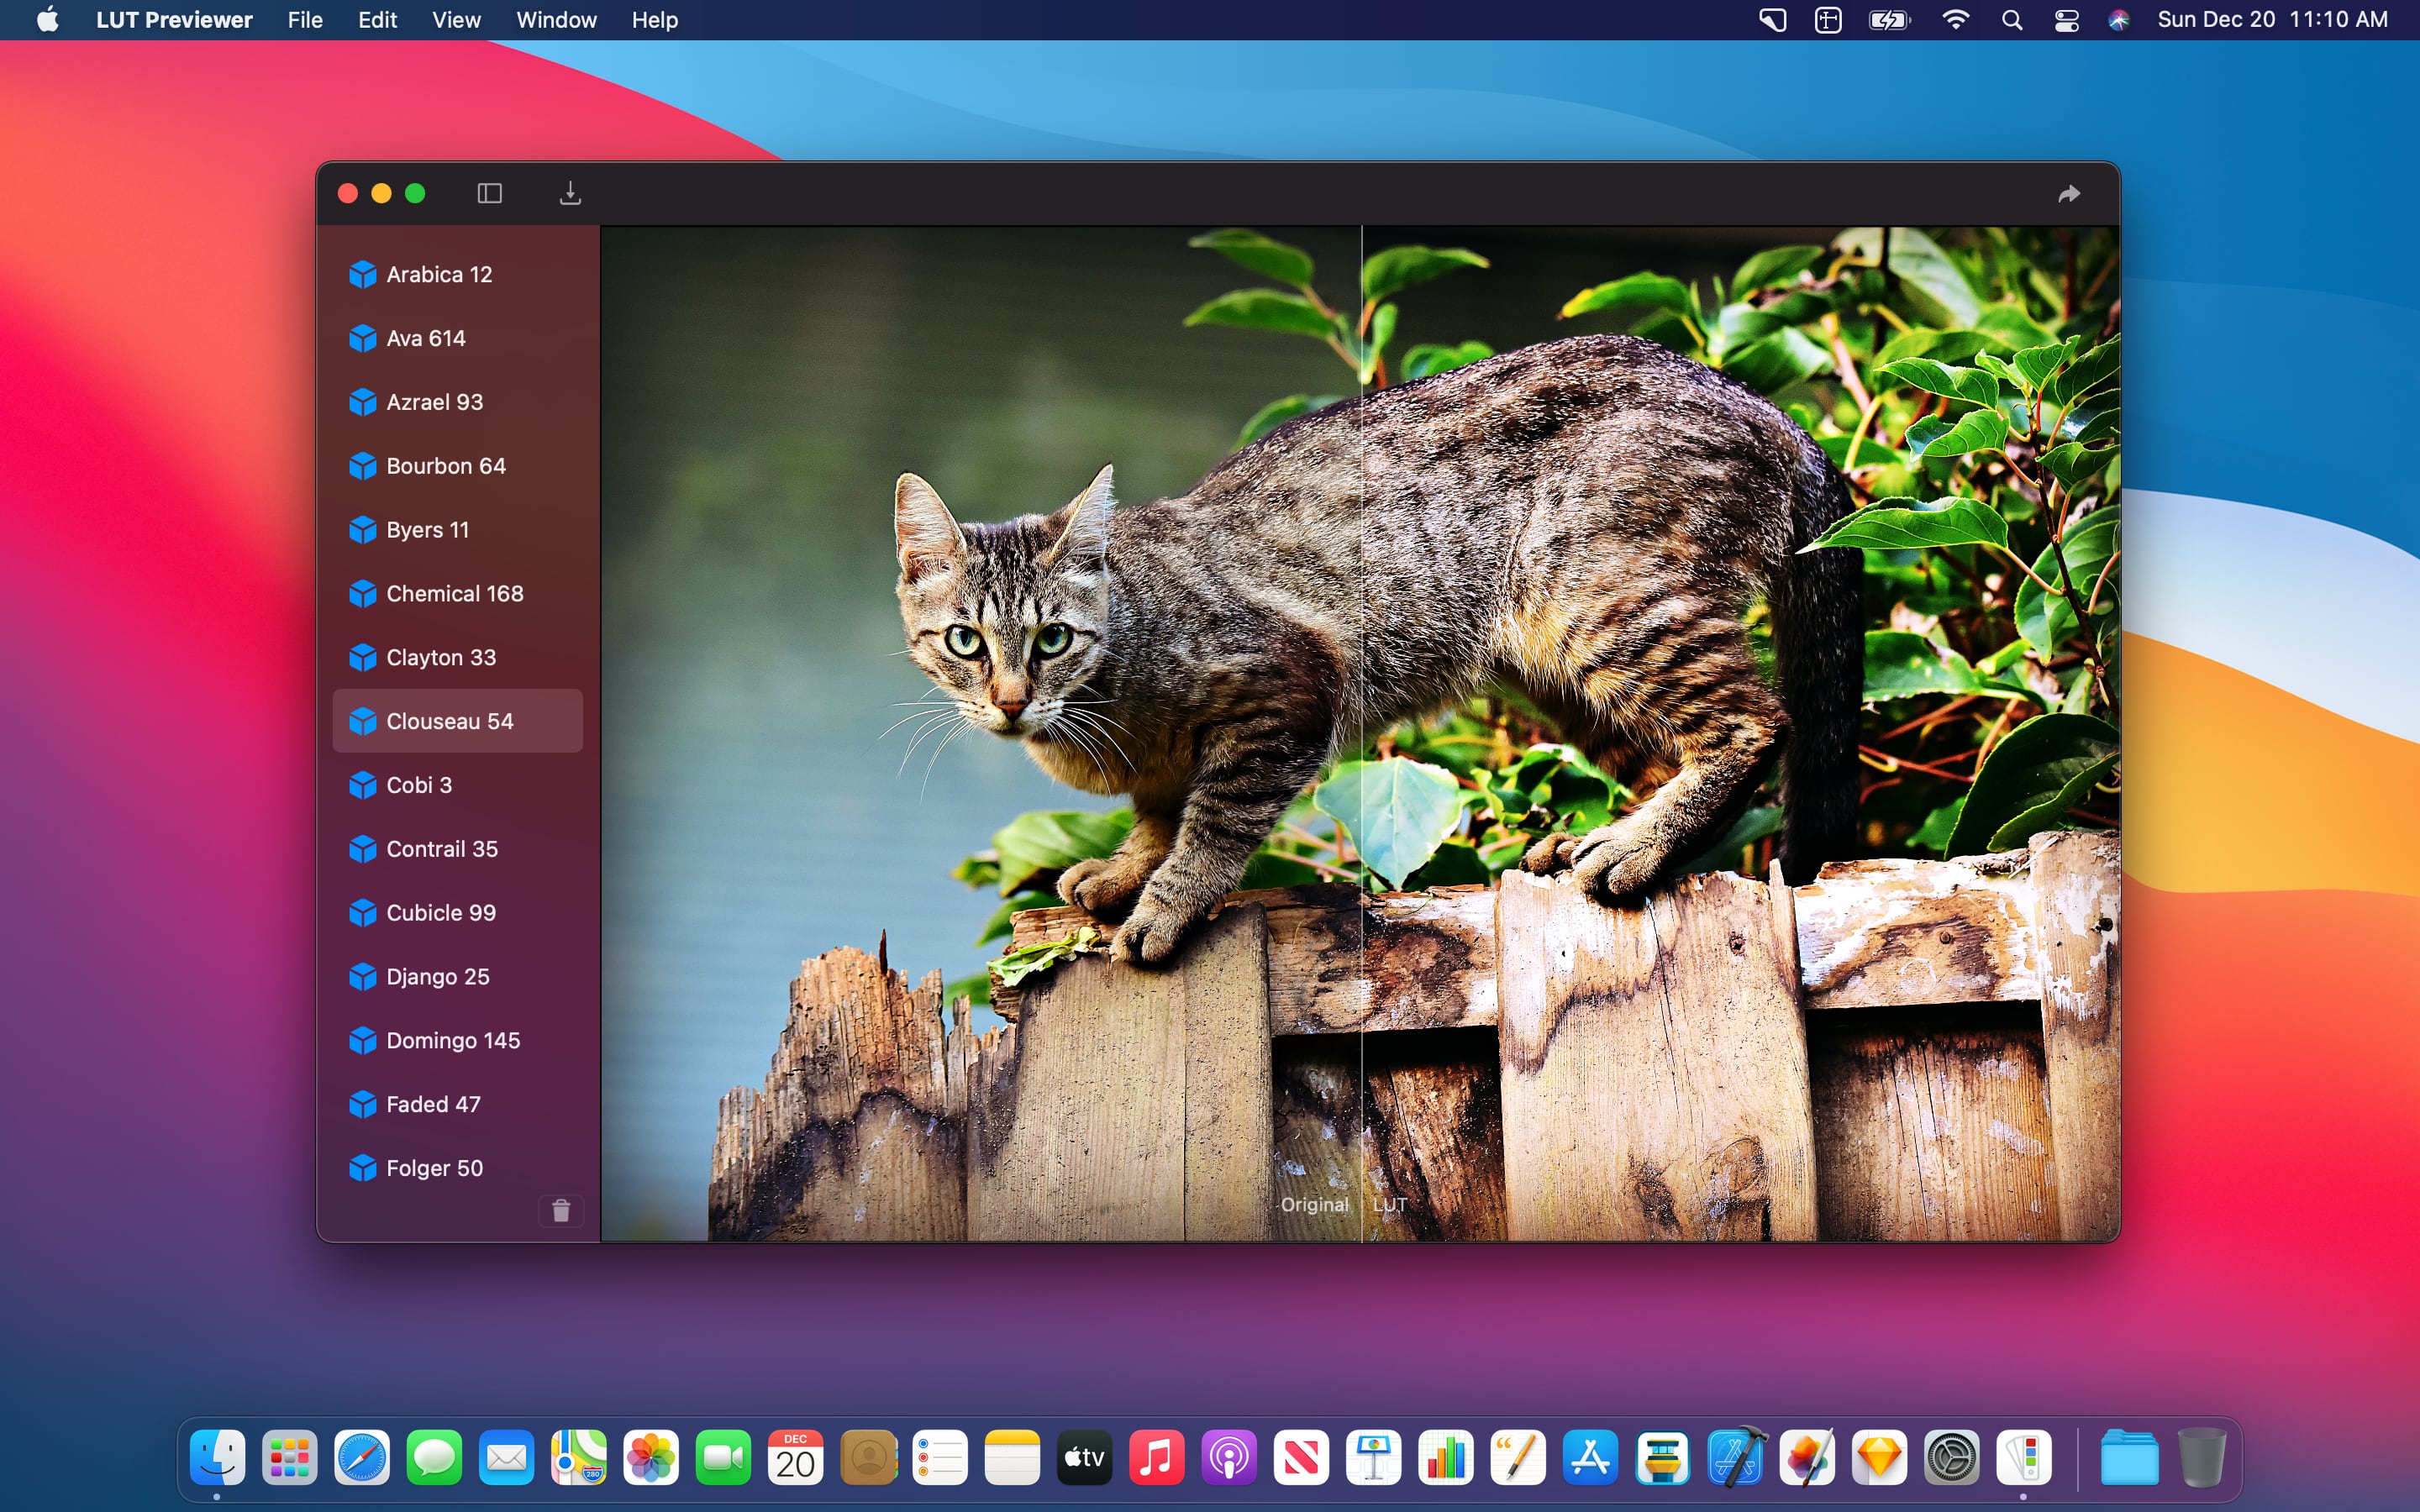
Task: Select the Arabica 12 LUT
Action: [x=439, y=274]
